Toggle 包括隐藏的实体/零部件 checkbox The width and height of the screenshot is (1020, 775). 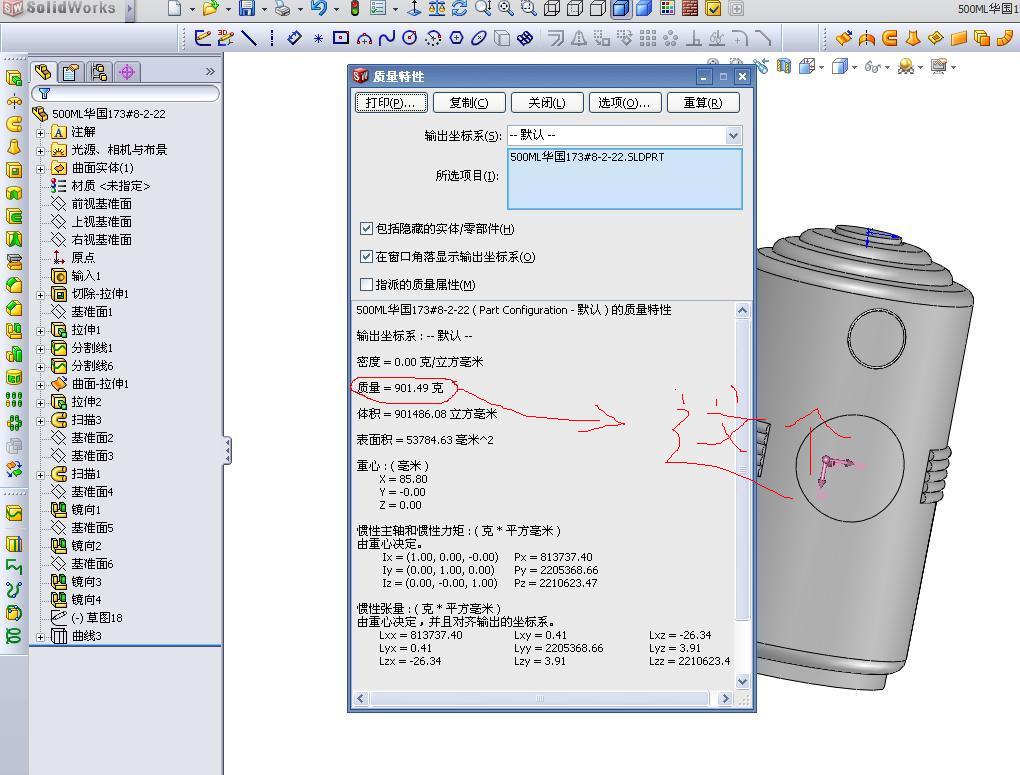pos(366,228)
